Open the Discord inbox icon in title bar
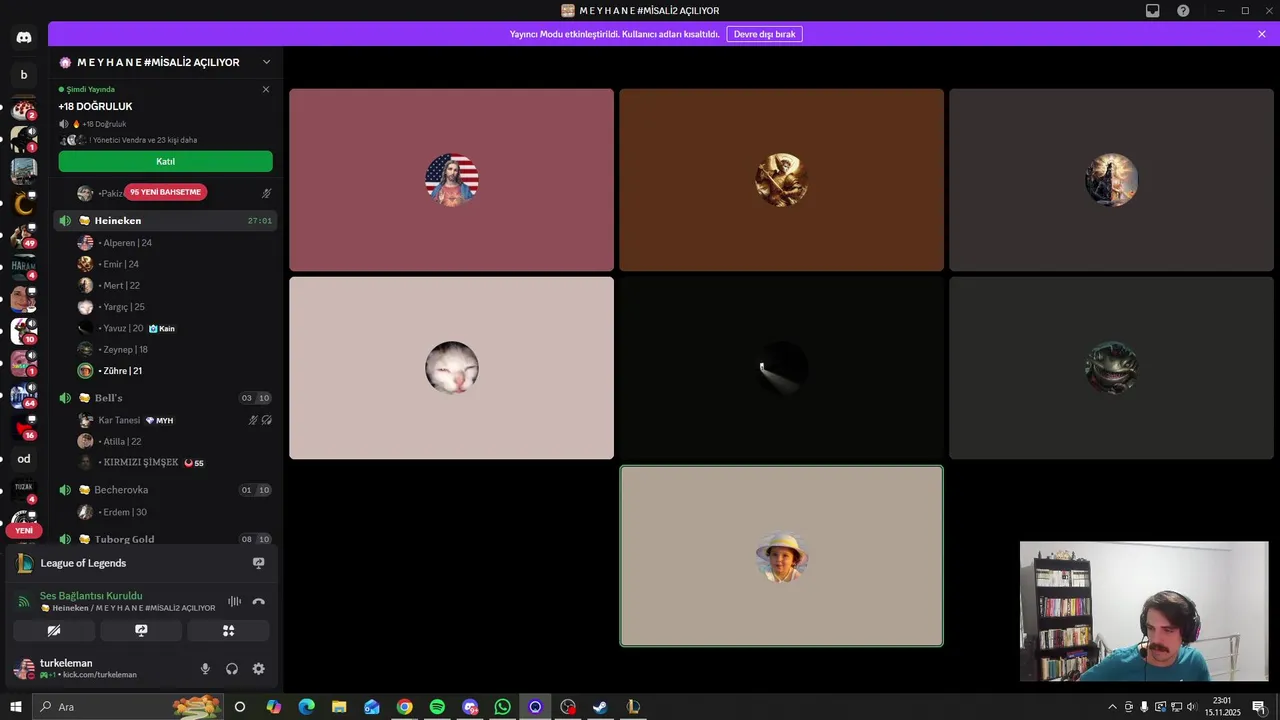 tap(1153, 11)
